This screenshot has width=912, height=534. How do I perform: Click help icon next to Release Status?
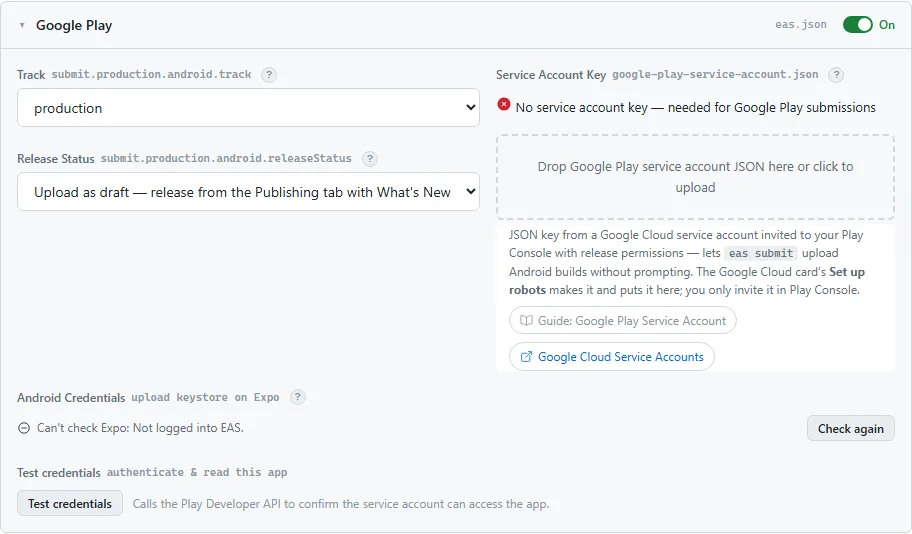click(370, 158)
